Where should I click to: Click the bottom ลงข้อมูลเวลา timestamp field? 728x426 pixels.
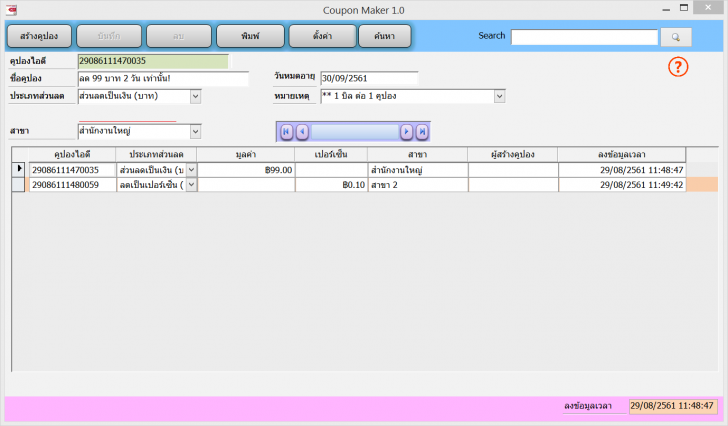click(x=673, y=406)
